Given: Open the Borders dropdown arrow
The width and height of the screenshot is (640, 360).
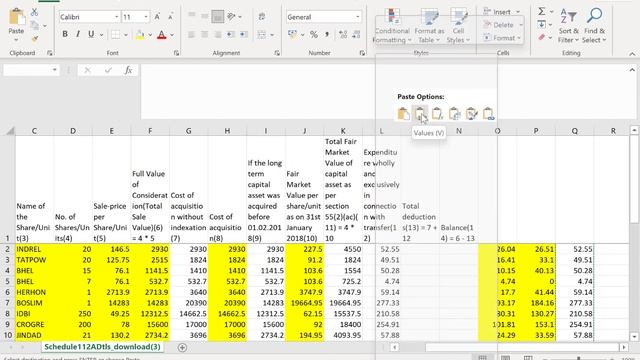Looking at the screenshot, I should coord(126,35).
